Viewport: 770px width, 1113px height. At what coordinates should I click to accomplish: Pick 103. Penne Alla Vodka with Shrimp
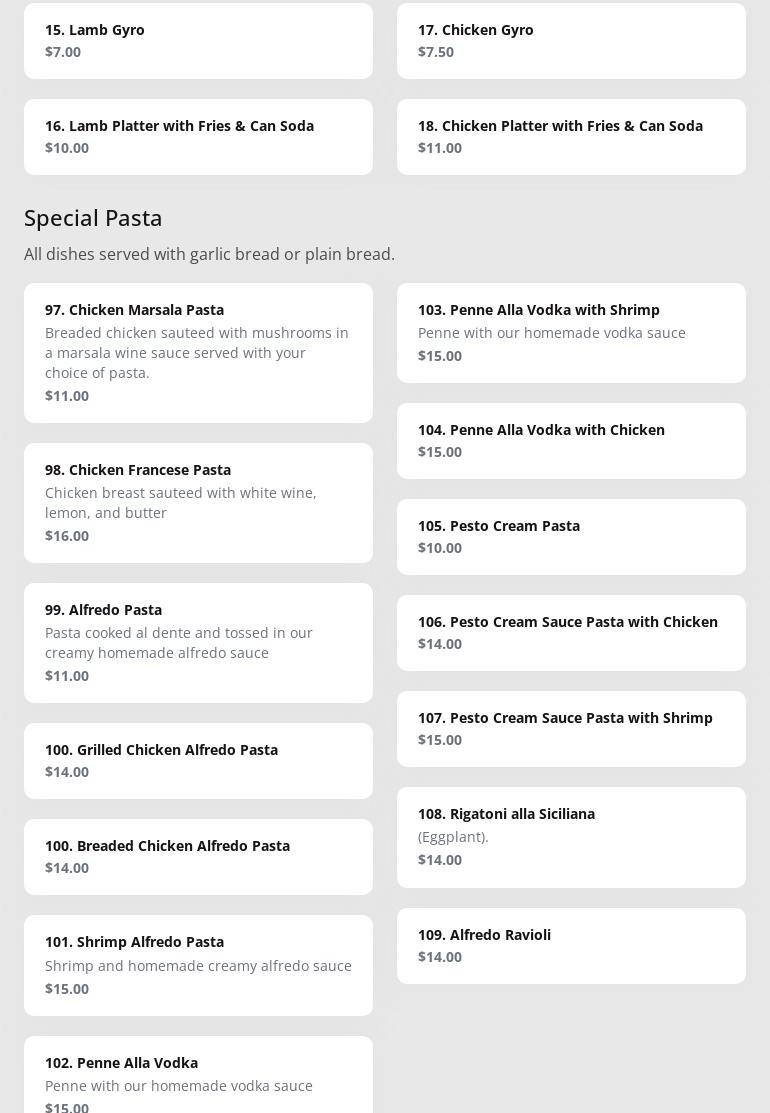click(x=571, y=332)
